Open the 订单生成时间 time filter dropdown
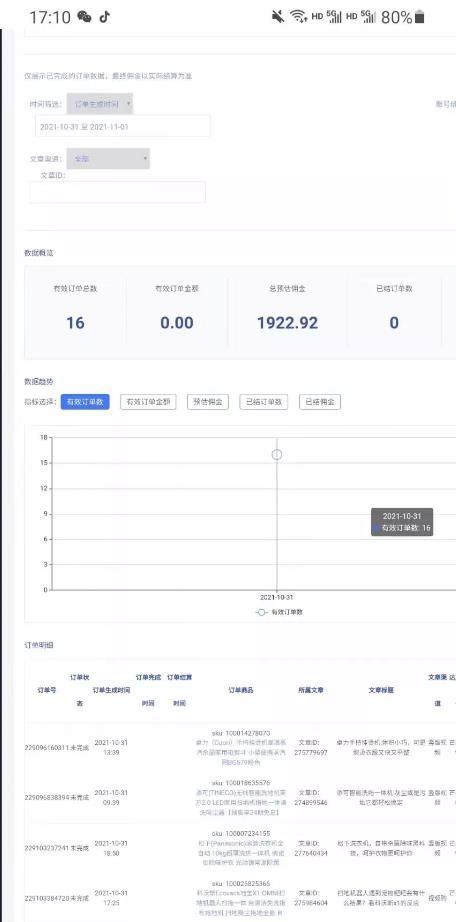The width and height of the screenshot is (456, 922). pos(99,104)
